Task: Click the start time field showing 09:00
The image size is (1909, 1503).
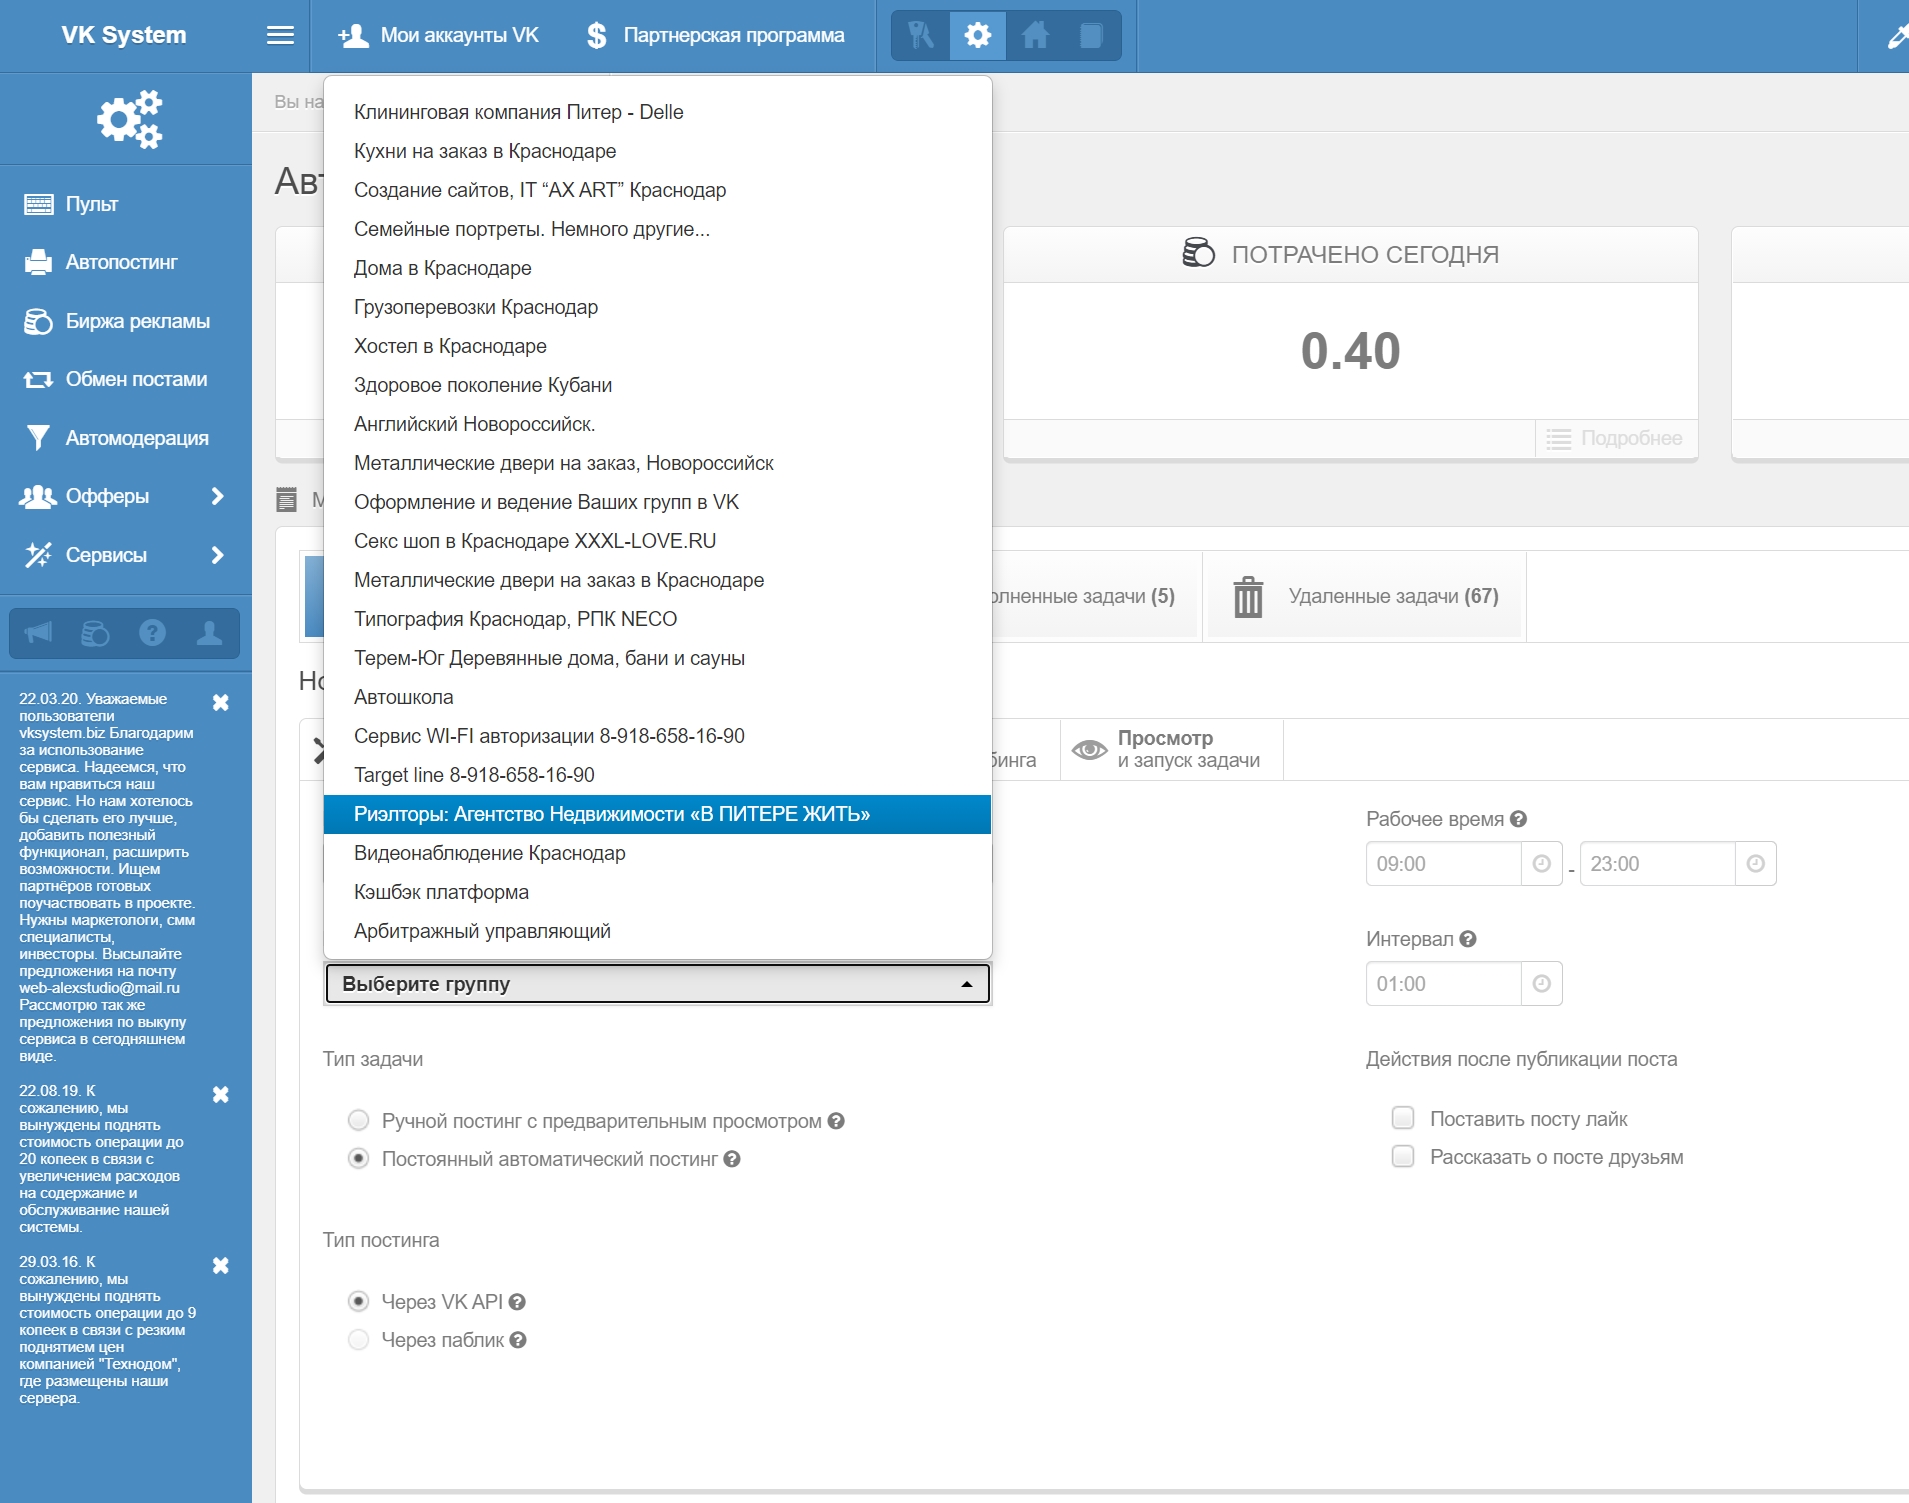Action: [1443, 864]
